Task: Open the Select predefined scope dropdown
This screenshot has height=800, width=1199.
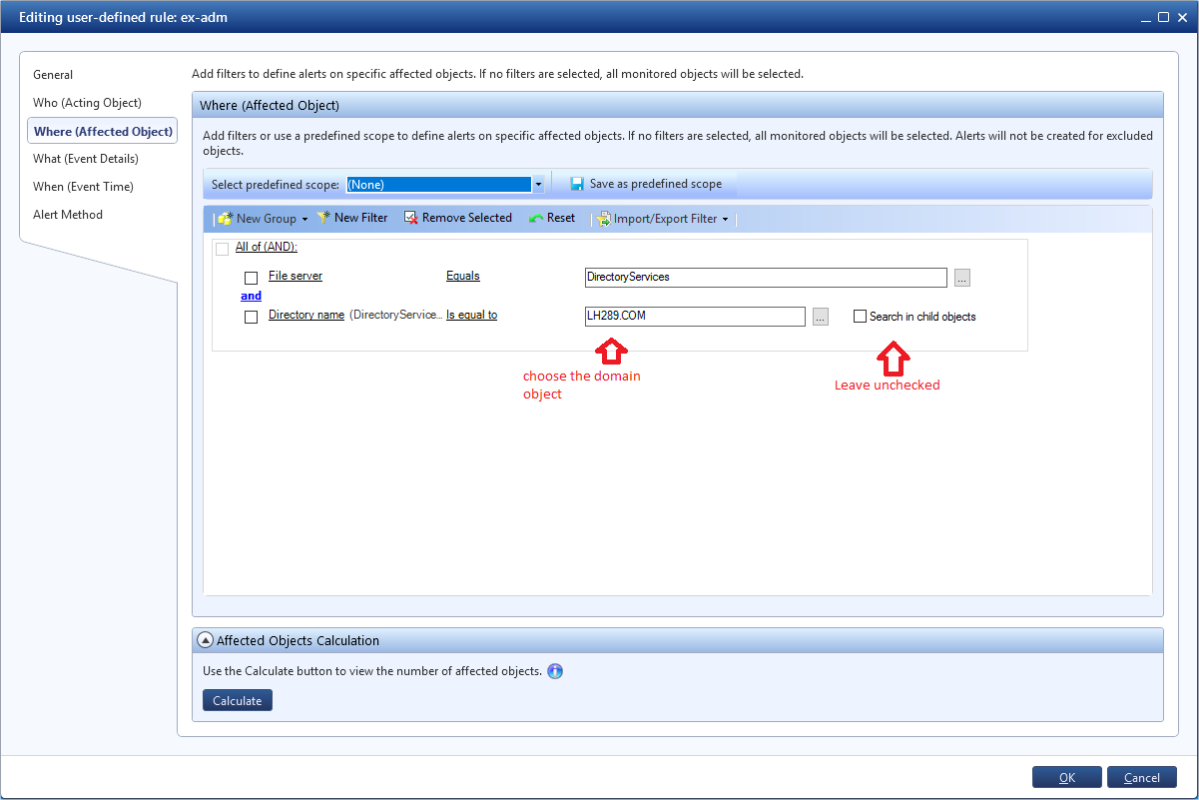Action: pos(538,184)
